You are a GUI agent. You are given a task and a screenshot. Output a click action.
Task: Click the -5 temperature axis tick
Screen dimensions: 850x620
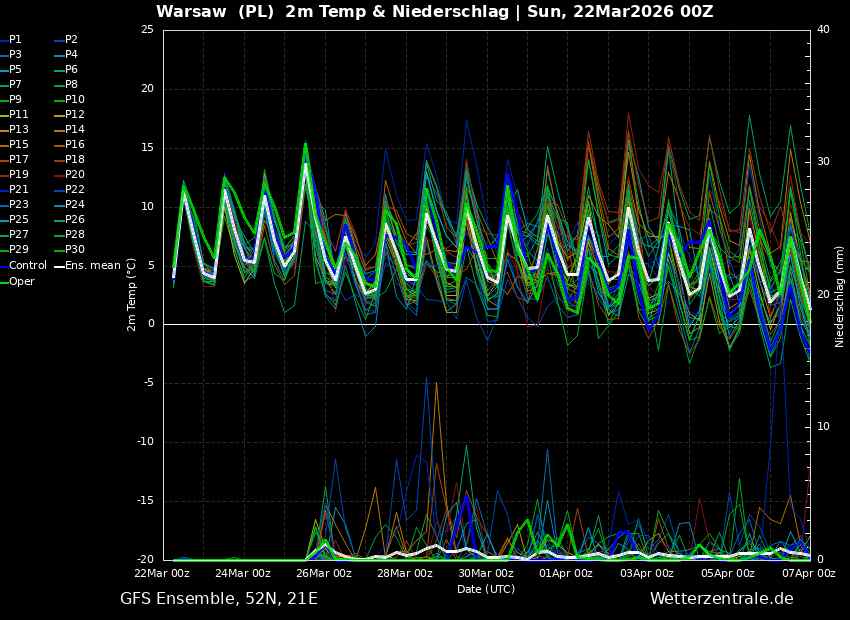point(149,383)
